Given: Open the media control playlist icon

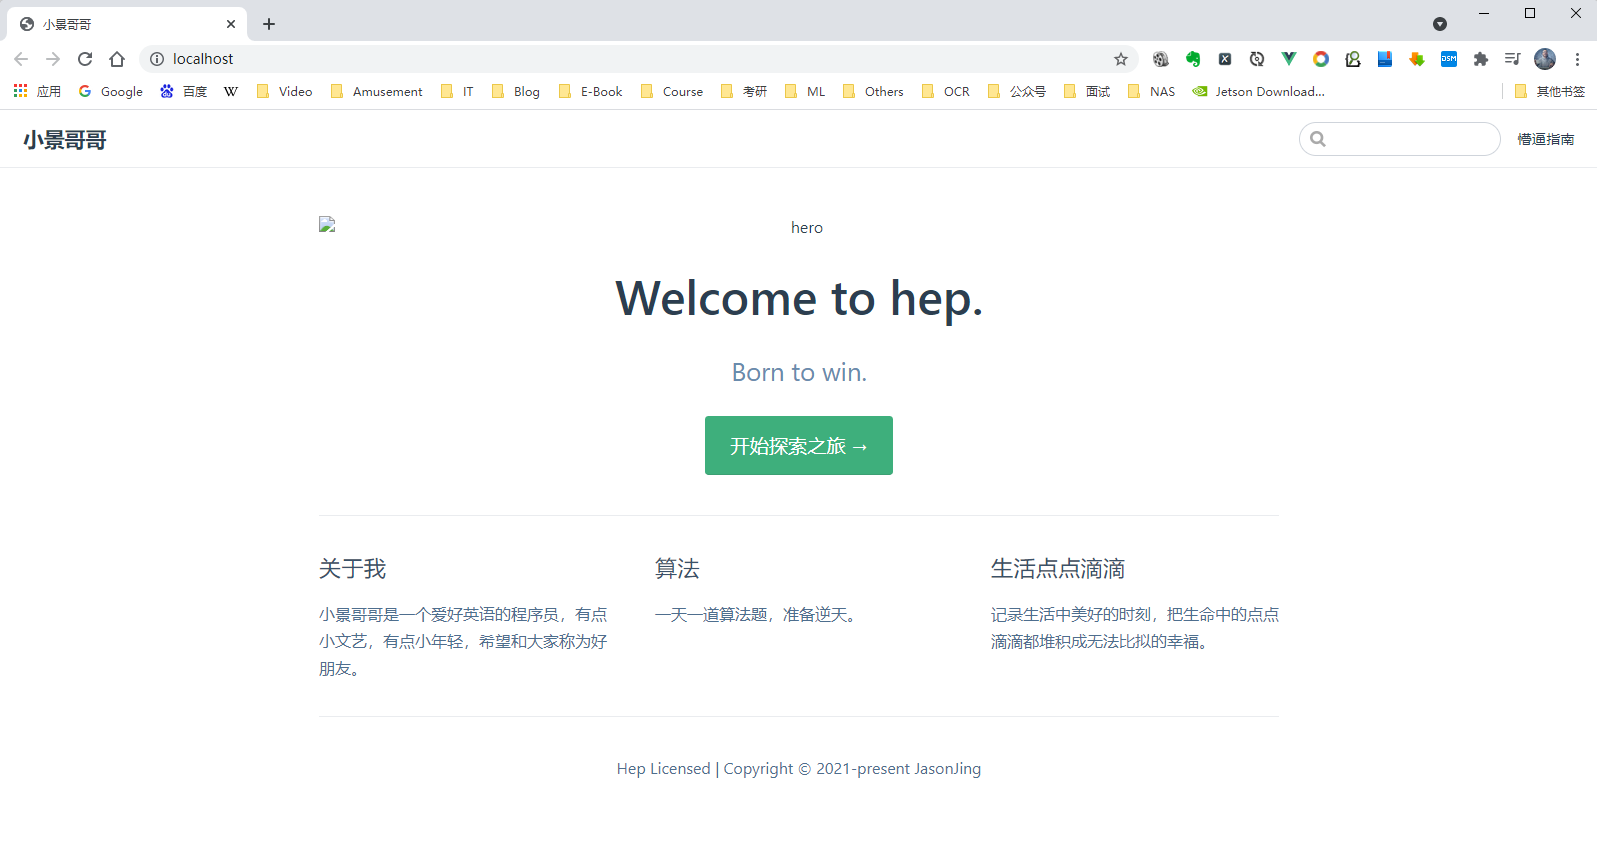Looking at the screenshot, I should 1512,59.
